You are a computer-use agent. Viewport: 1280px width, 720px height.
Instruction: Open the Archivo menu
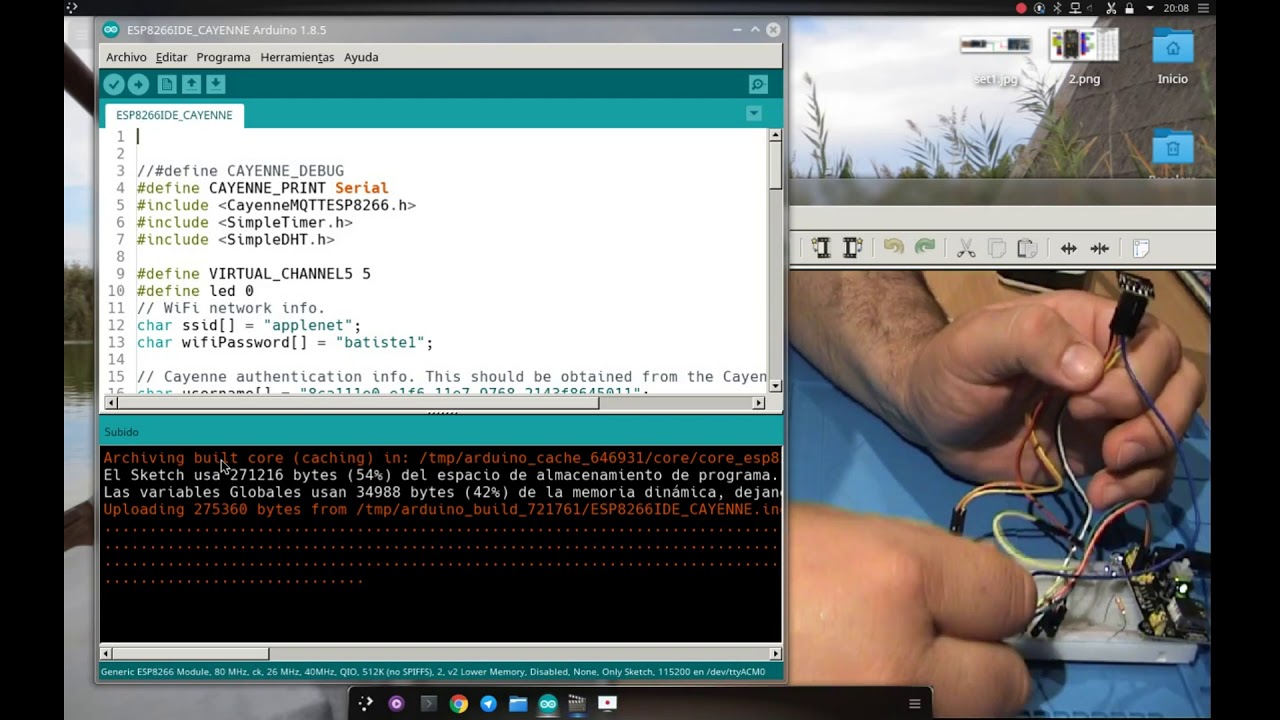tap(126, 57)
